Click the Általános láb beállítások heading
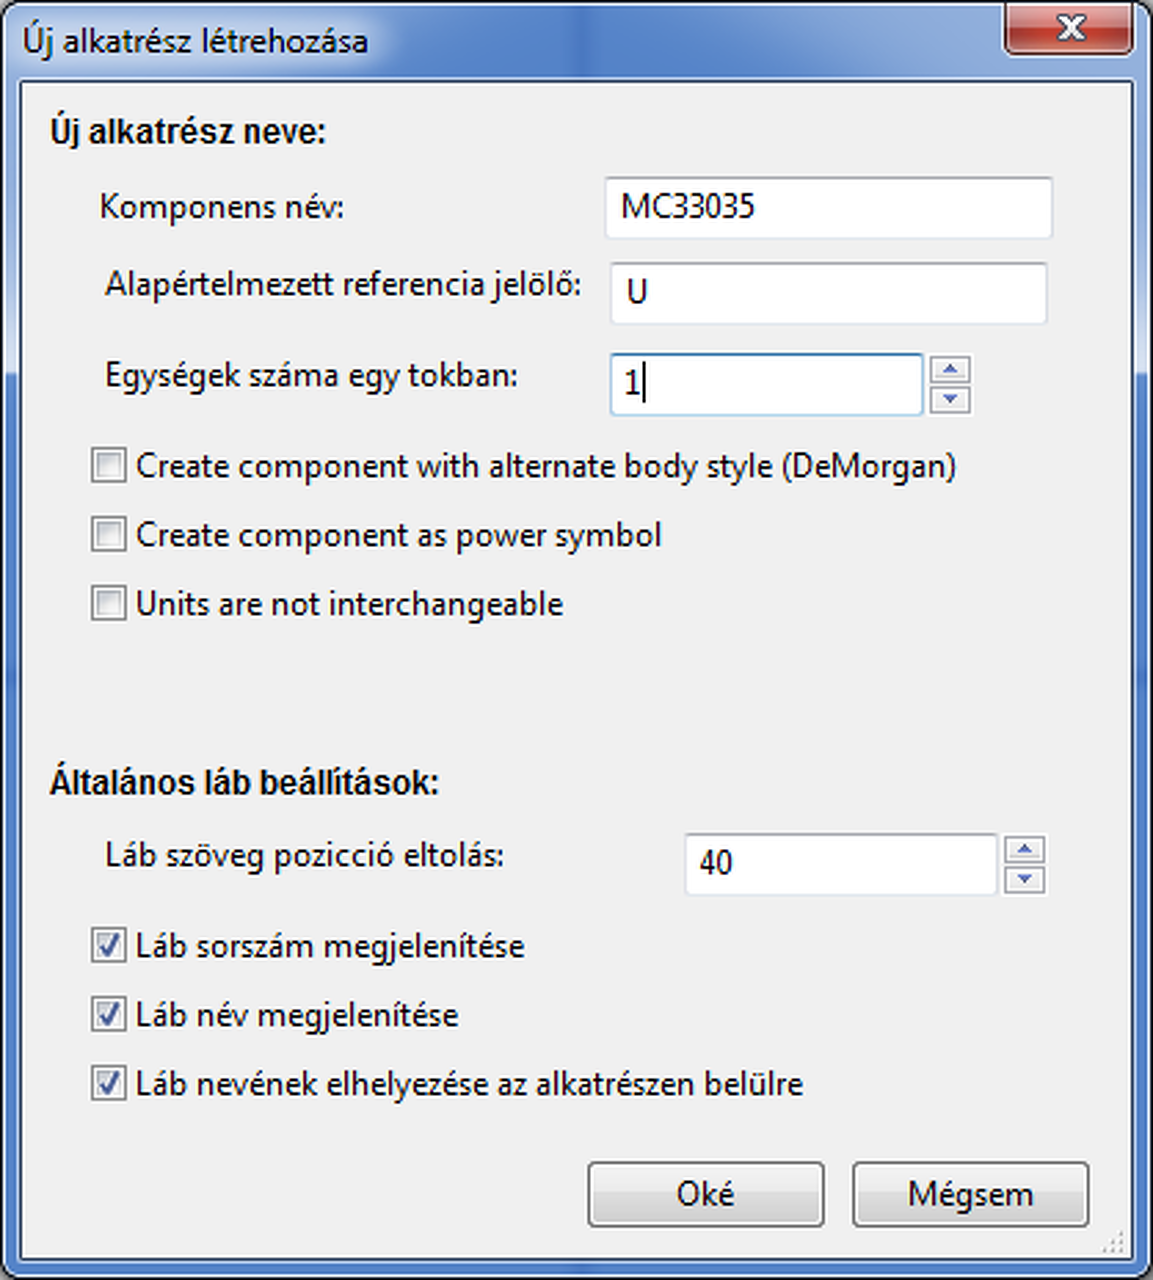1153x1280 pixels. (245, 782)
